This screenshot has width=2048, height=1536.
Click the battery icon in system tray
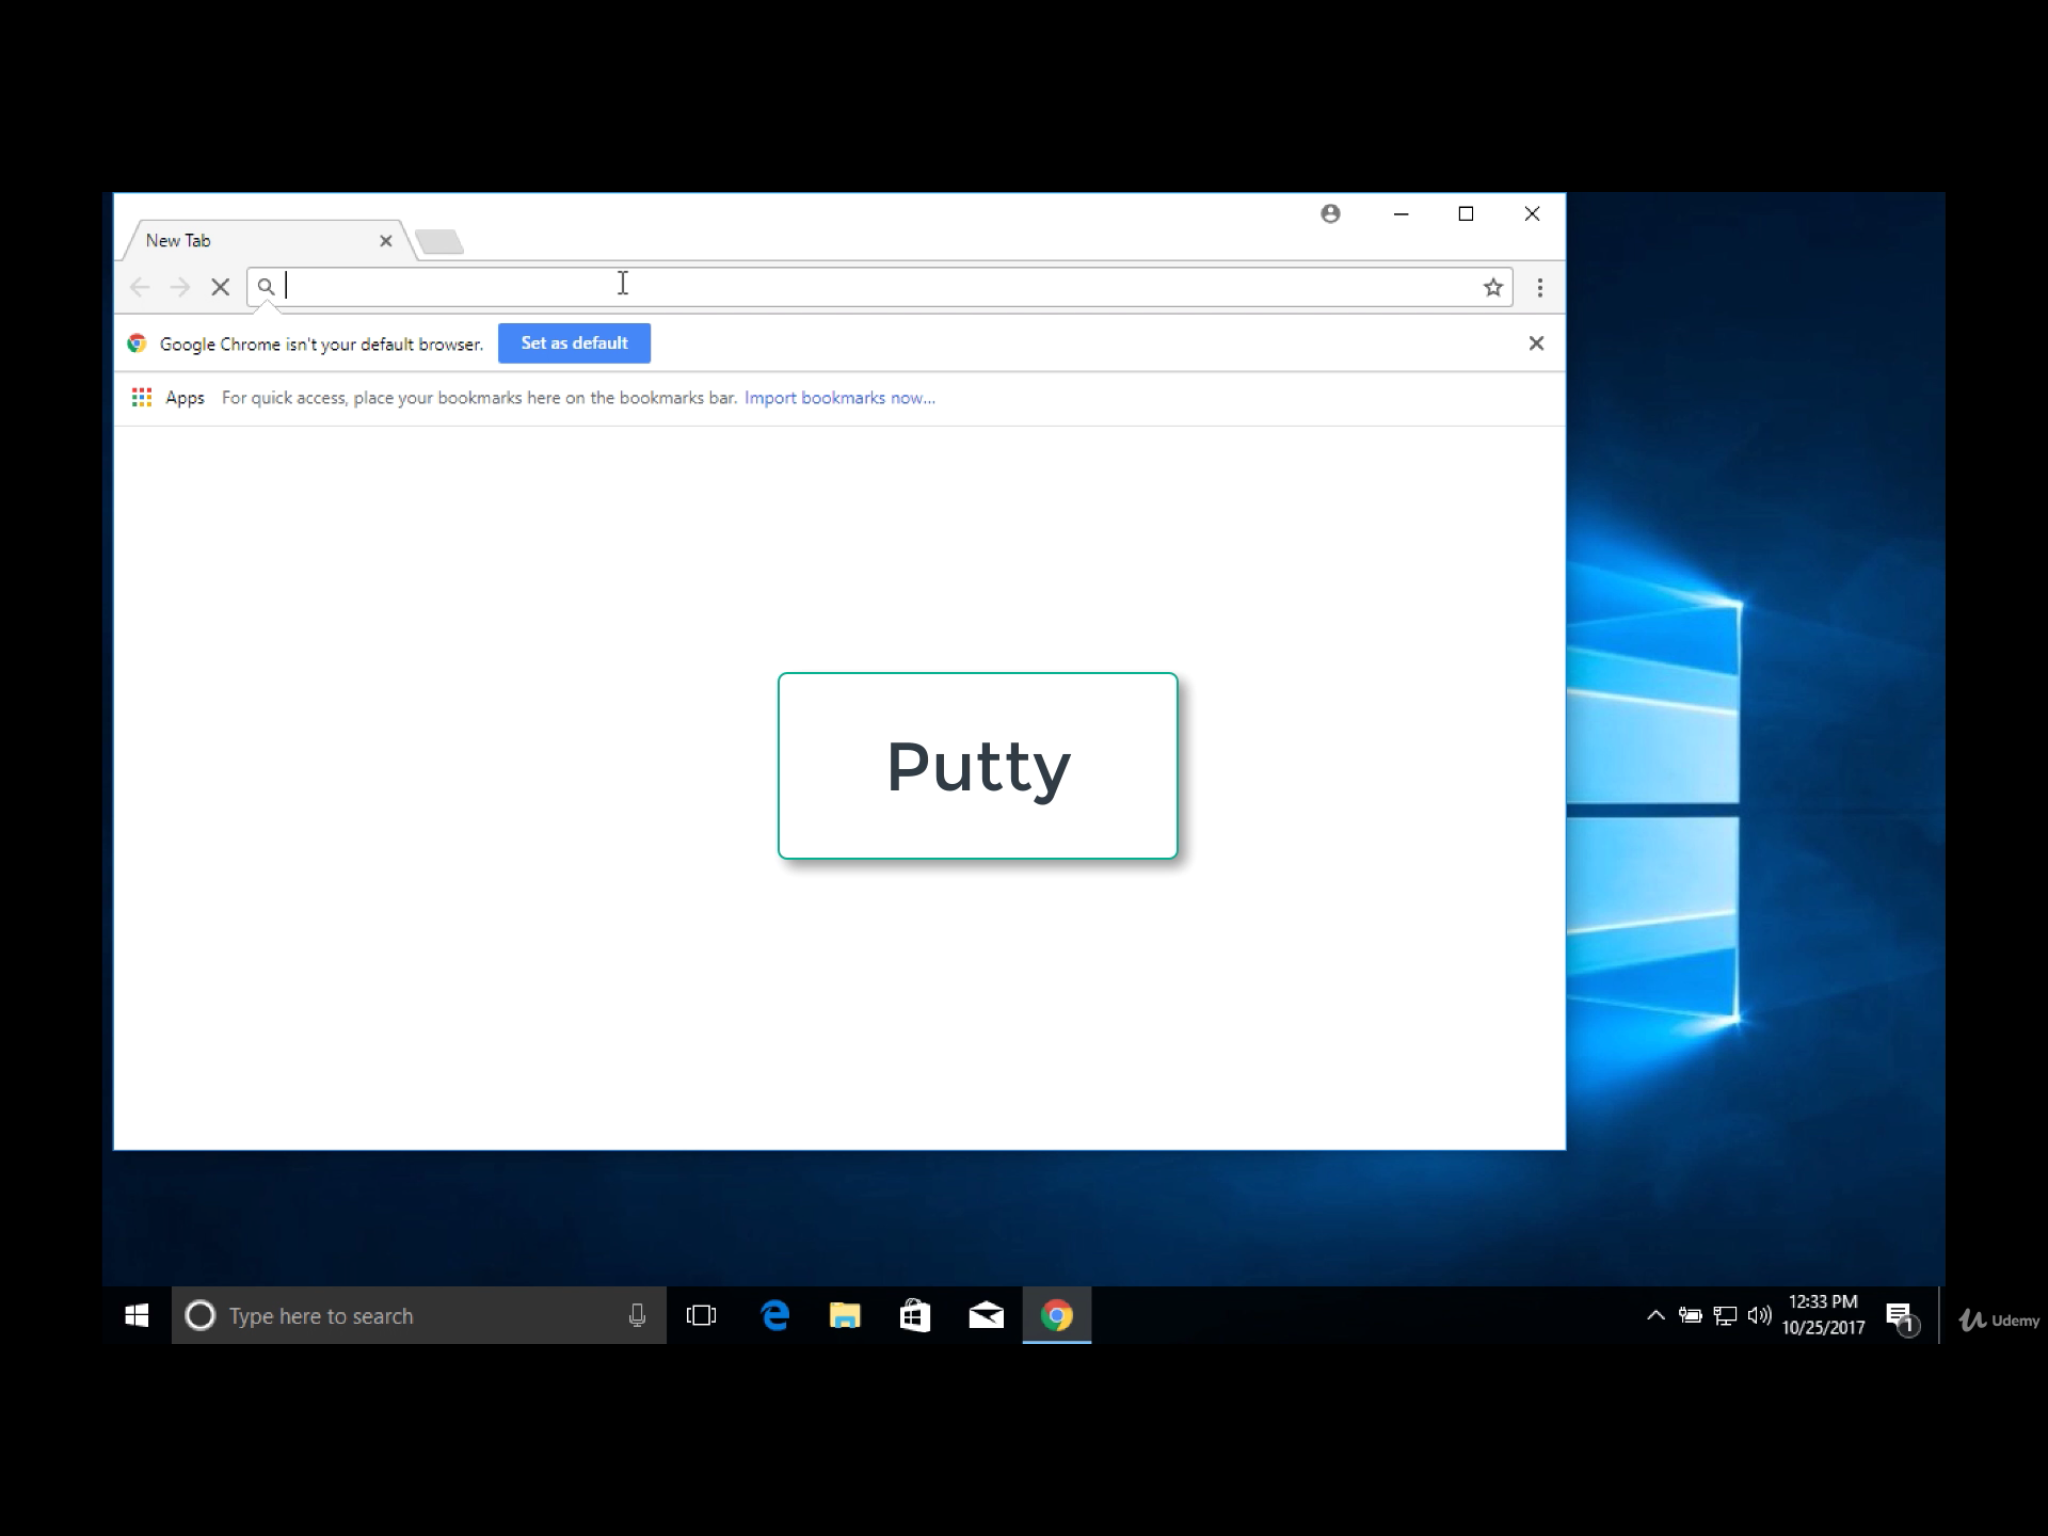coord(1690,1316)
